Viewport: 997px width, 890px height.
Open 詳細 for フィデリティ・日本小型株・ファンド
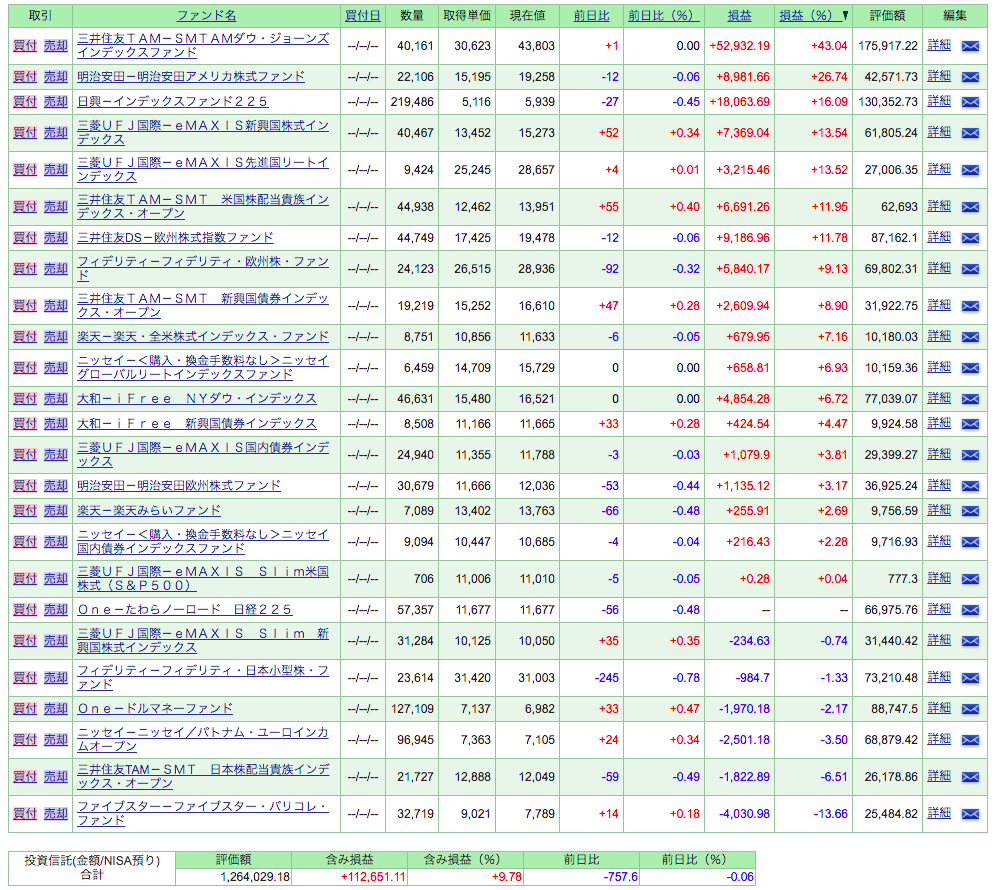pyautogui.click(x=939, y=678)
